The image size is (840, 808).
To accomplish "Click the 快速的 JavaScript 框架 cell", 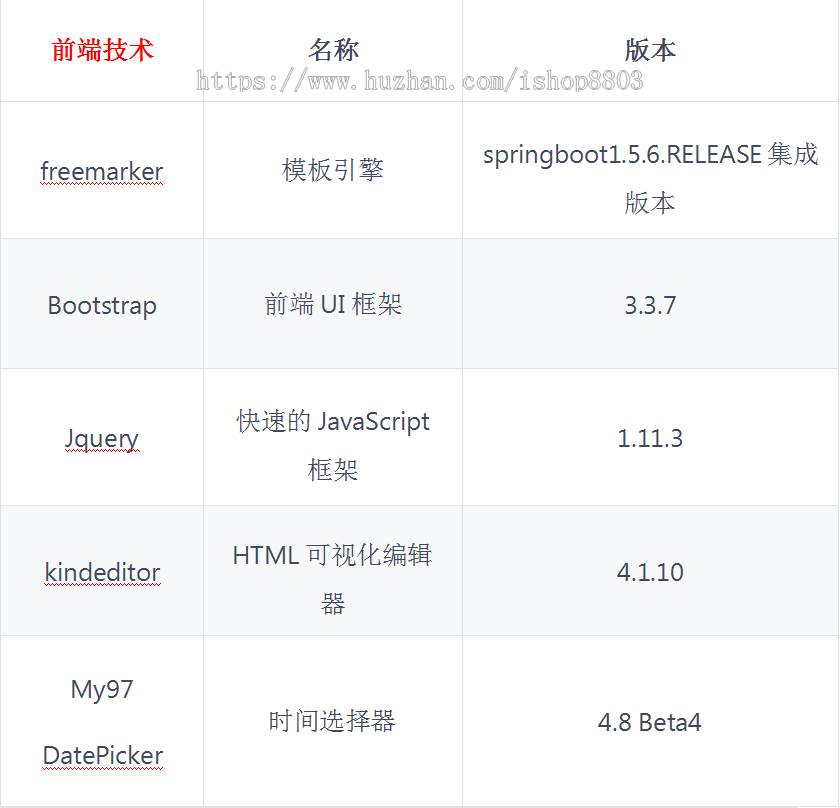I will click(x=331, y=438).
